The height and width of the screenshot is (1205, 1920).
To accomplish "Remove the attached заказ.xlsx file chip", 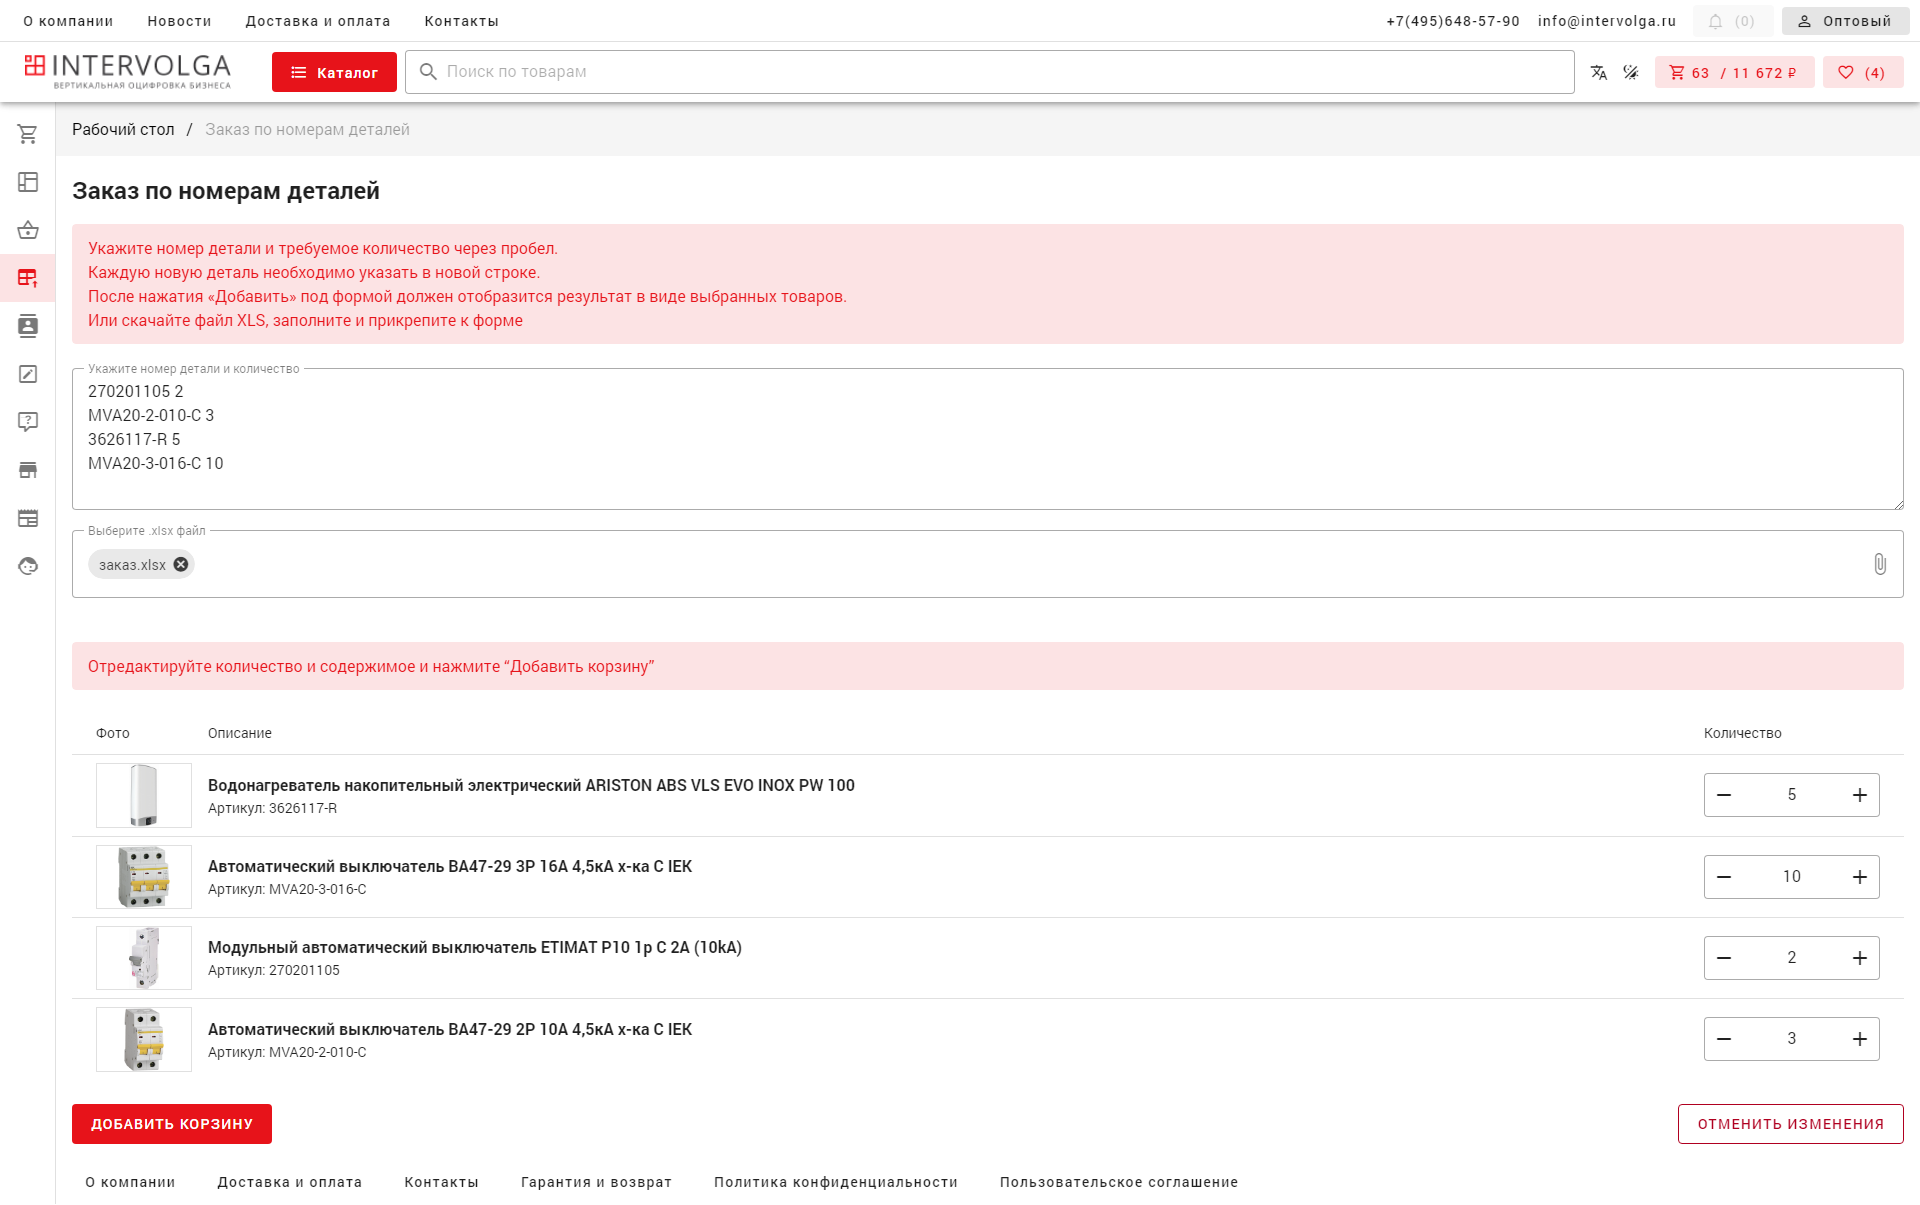I will (181, 564).
